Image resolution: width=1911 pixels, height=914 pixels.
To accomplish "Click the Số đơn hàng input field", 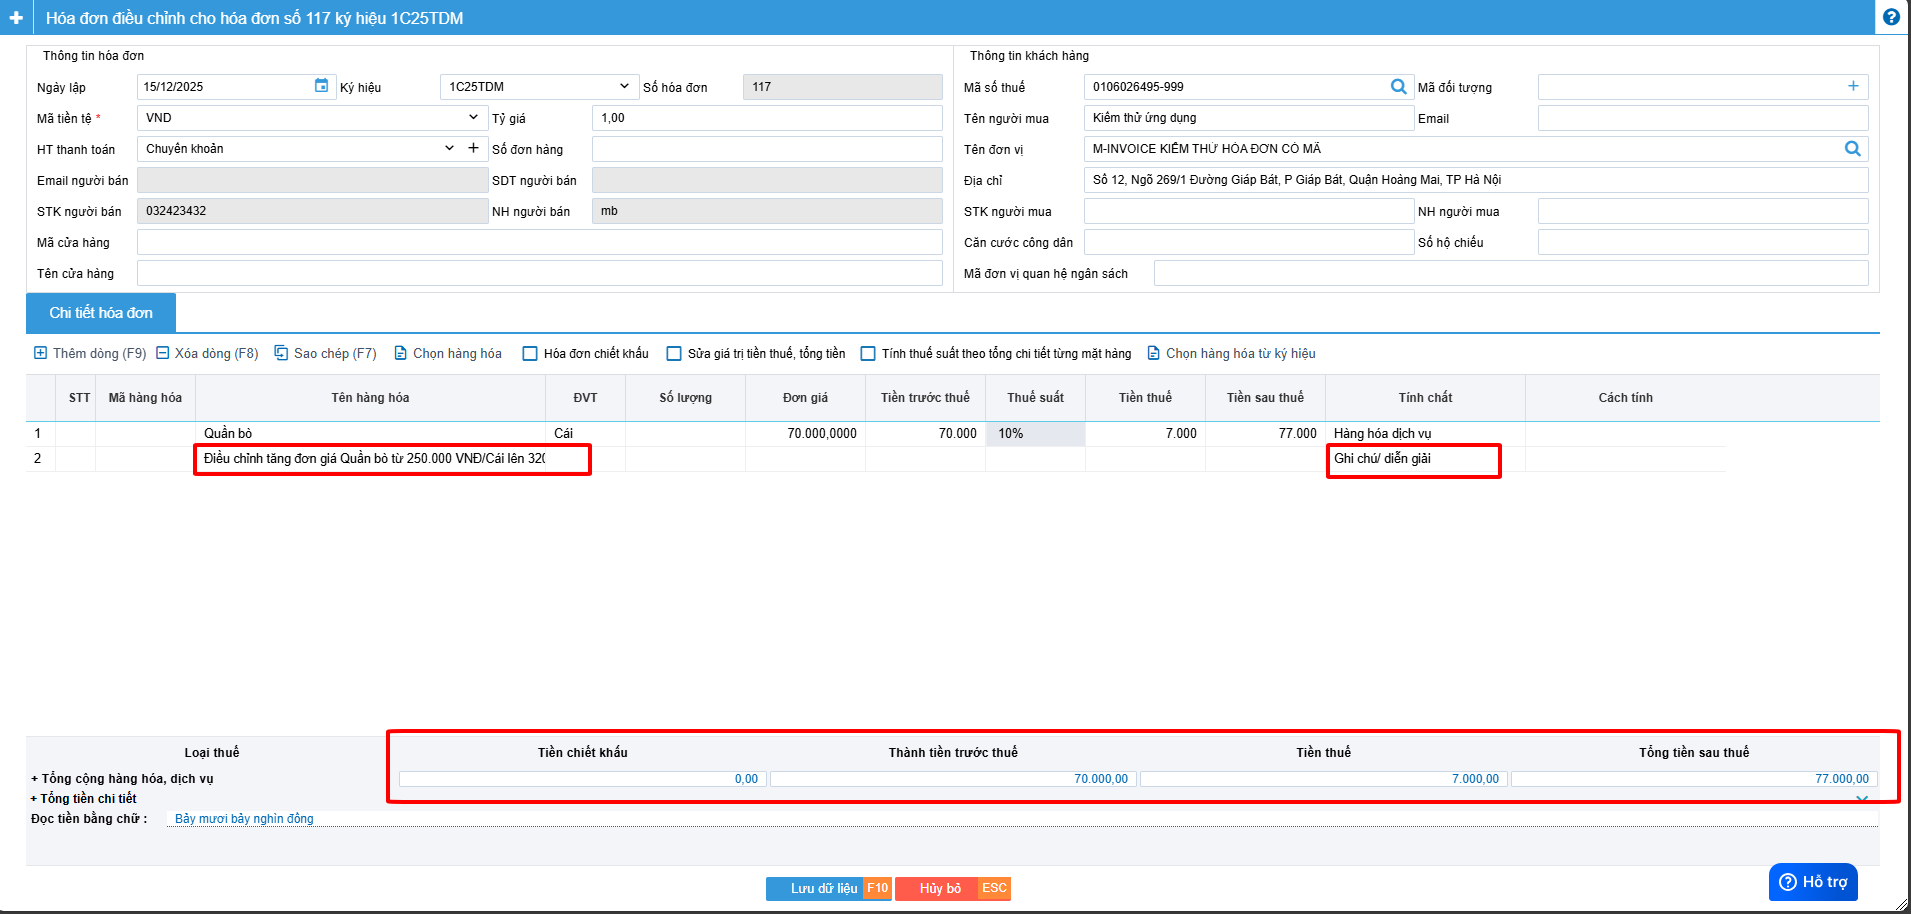I will point(766,149).
